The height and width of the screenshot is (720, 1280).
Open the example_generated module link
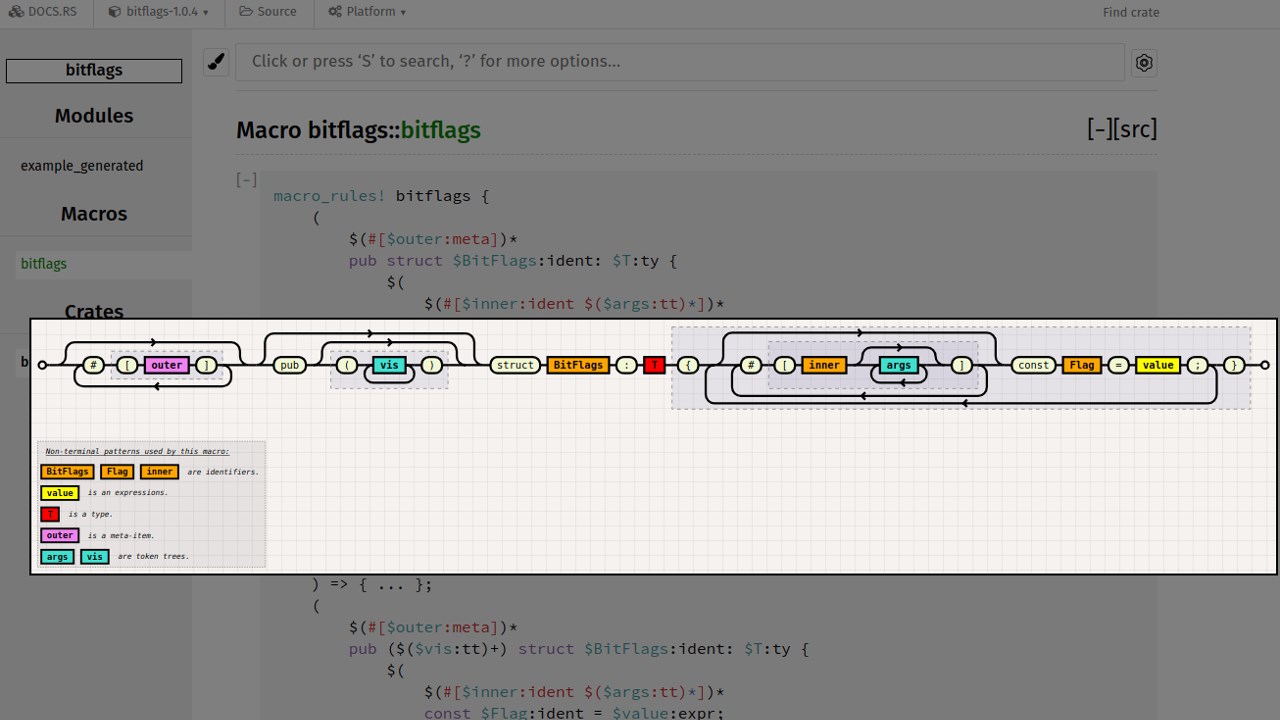tap(82, 166)
